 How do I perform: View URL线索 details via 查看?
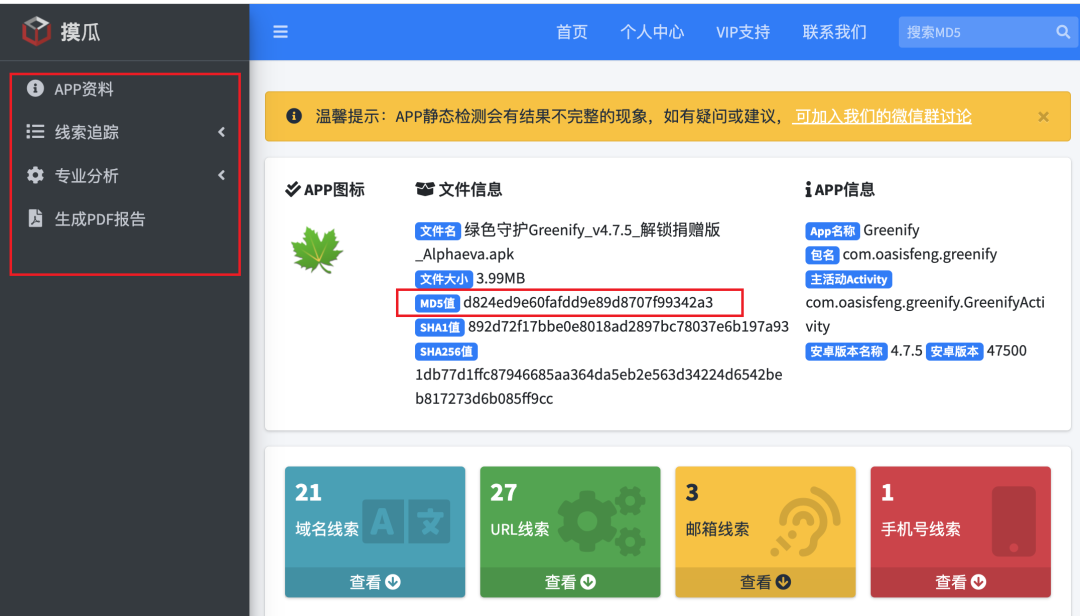[570, 582]
